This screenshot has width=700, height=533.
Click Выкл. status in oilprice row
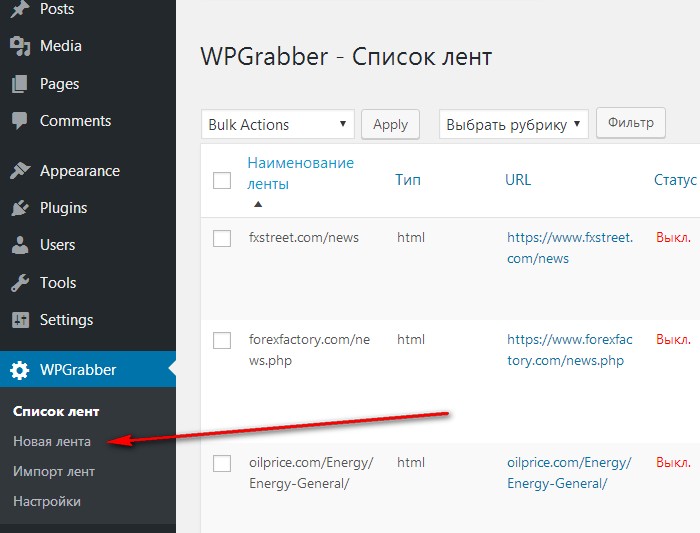673,462
